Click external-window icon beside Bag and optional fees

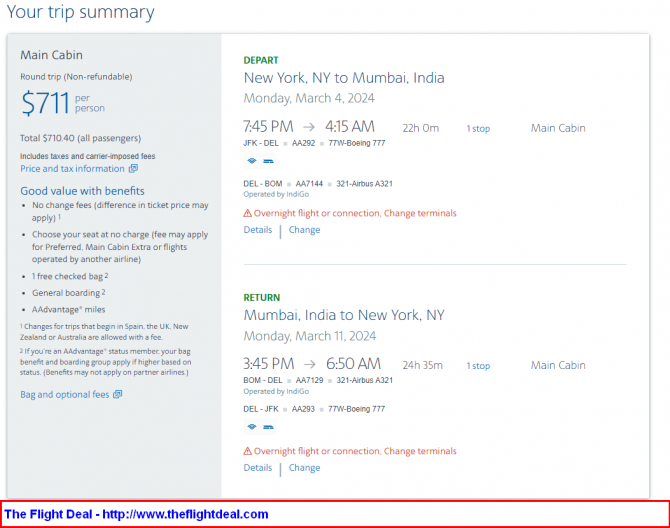click(x=118, y=394)
